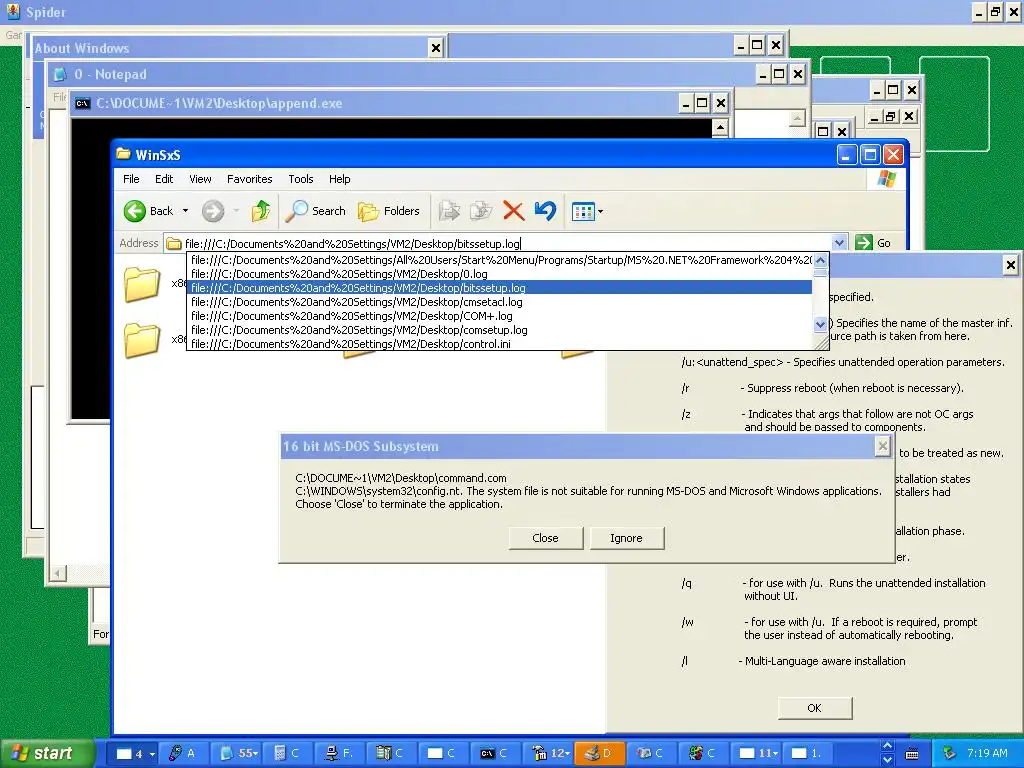This screenshot has width=1024, height=768.
Task: Select the cmsetacl.log address suggestion
Action: click(x=500, y=302)
